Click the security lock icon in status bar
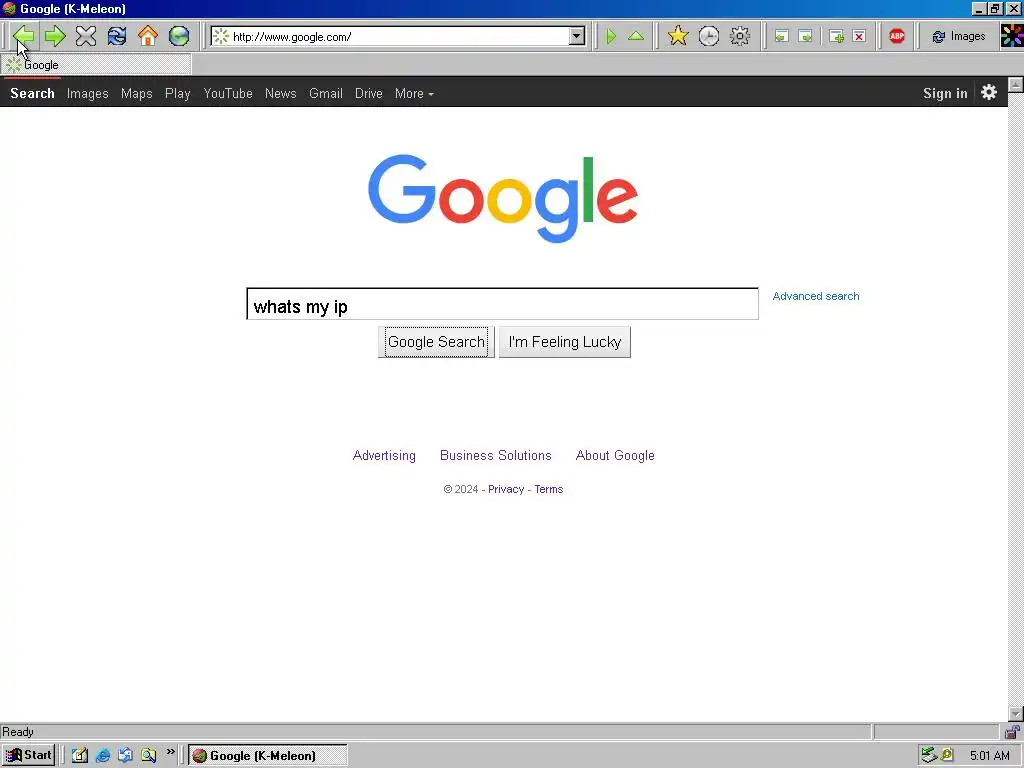The image size is (1024, 768). (1012, 732)
